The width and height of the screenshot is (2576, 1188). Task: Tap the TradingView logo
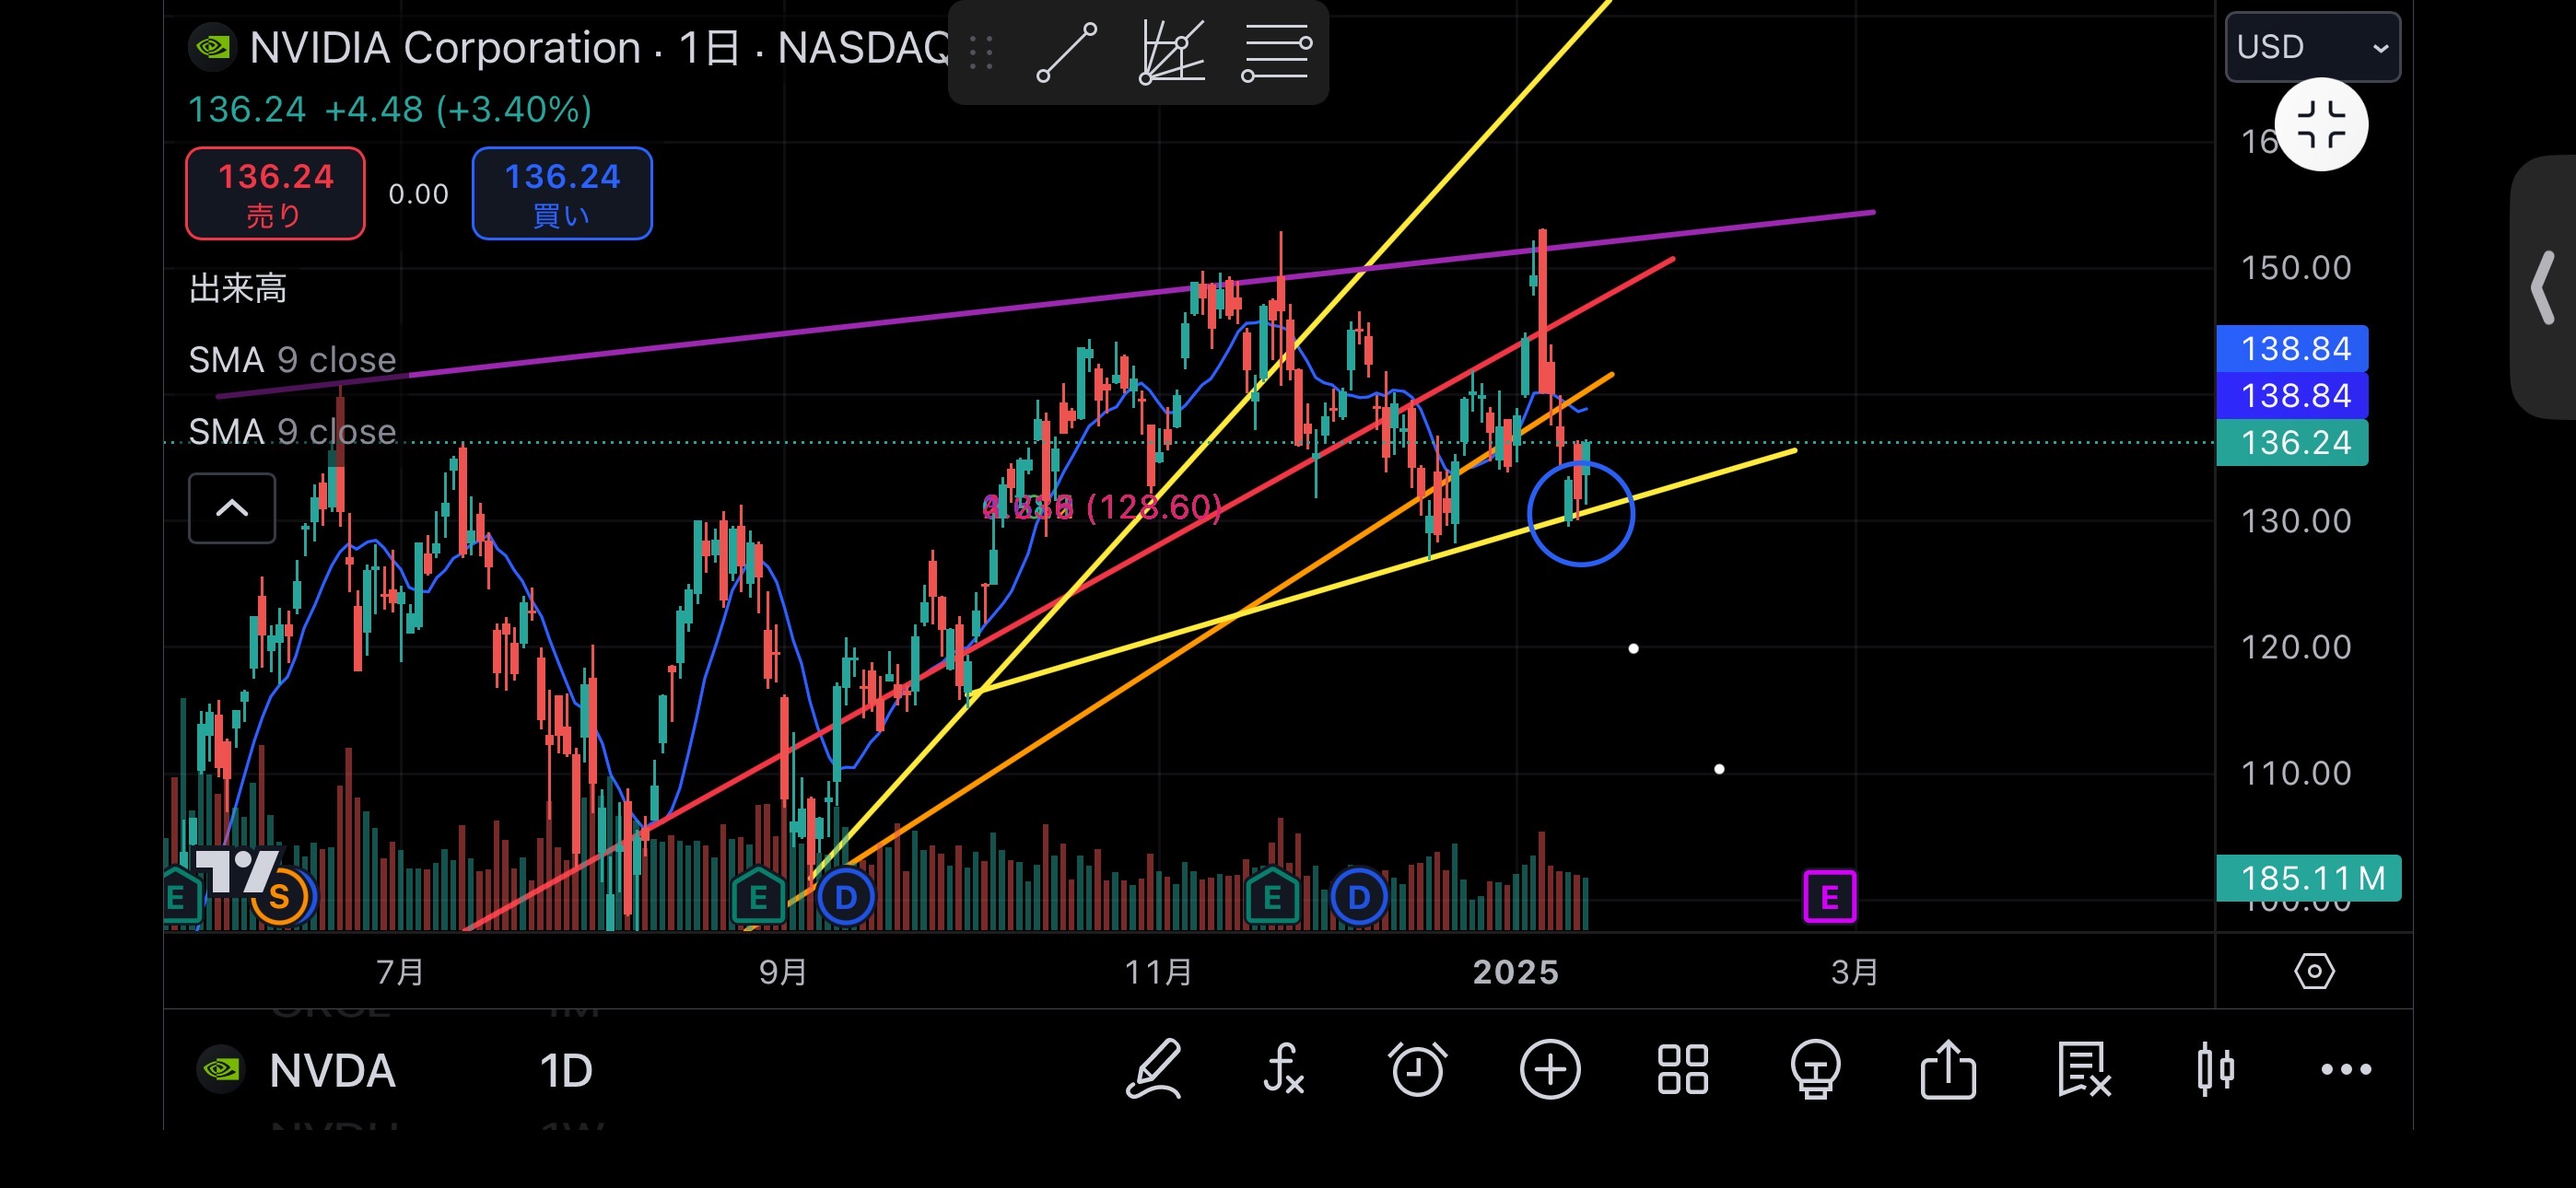pos(236,870)
